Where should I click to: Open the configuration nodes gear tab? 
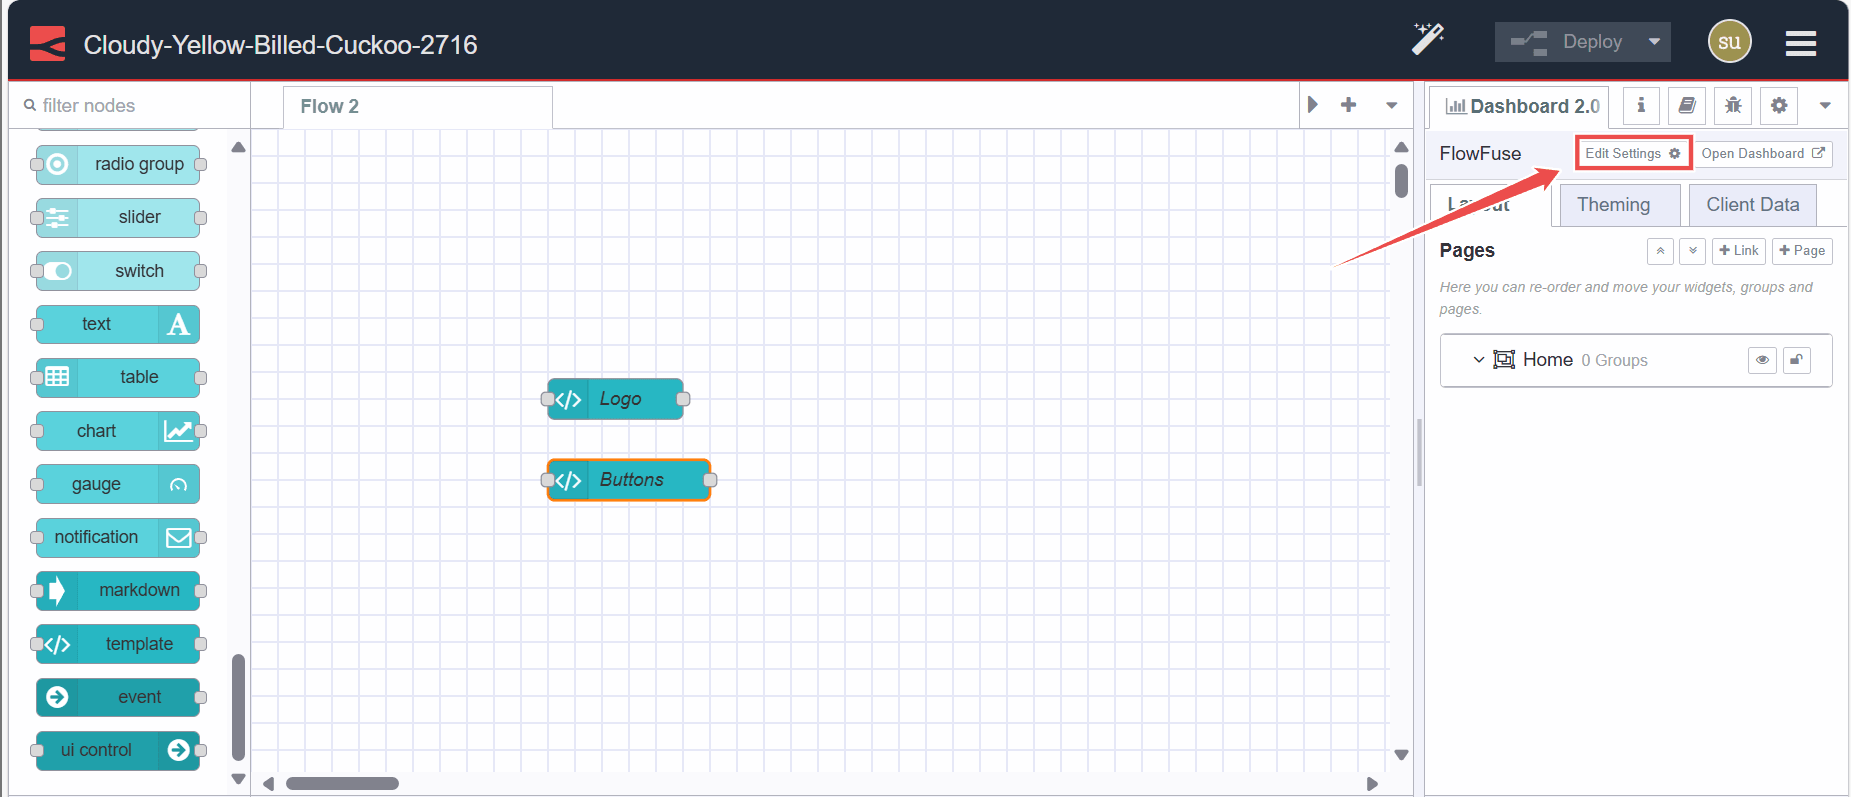pyautogui.click(x=1779, y=105)
